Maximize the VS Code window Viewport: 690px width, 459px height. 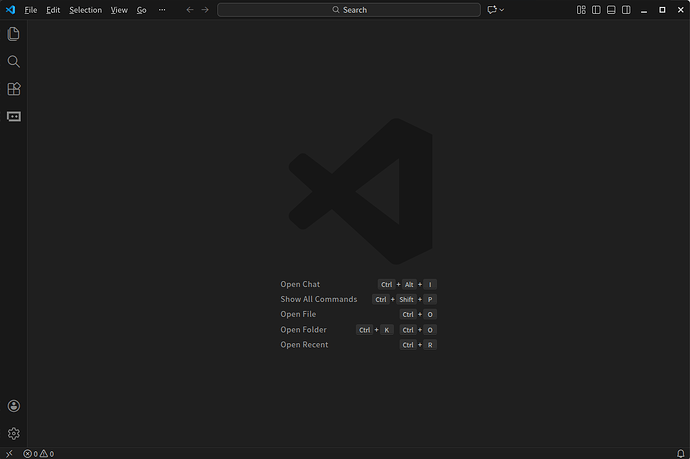click(x=662, y=10)
